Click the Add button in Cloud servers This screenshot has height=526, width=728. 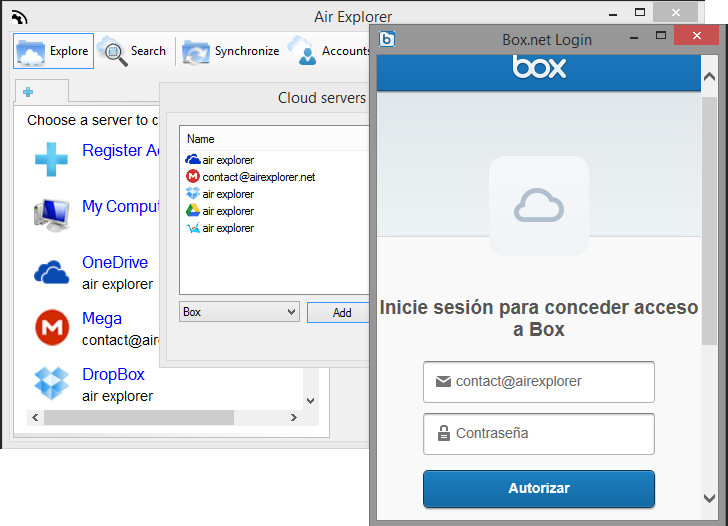[338, 313]
